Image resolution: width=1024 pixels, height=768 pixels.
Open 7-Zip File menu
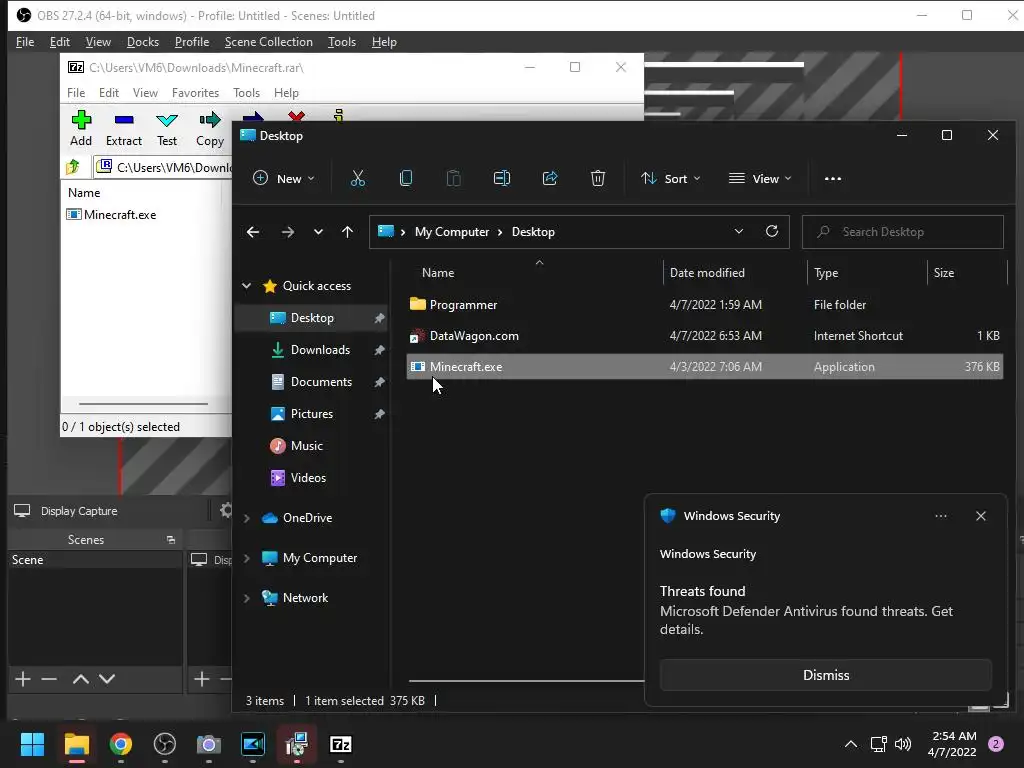76,93
